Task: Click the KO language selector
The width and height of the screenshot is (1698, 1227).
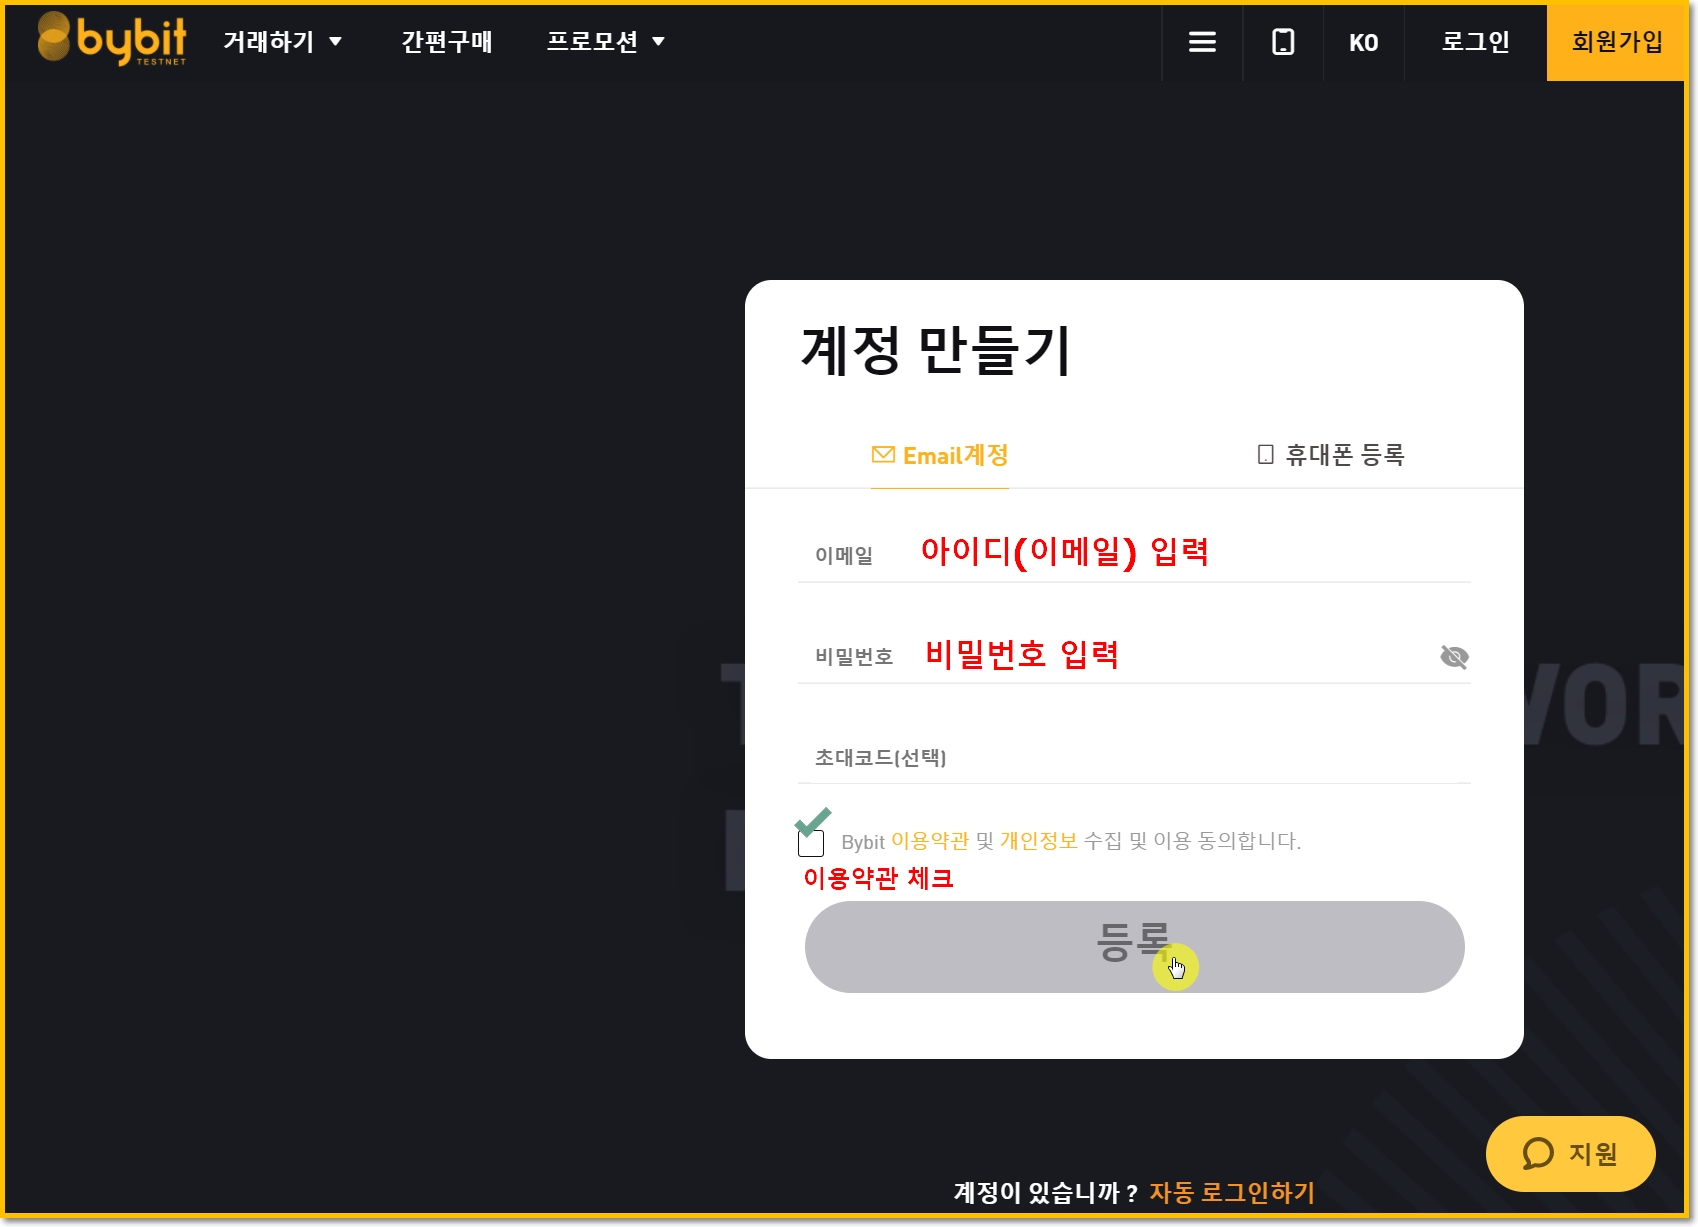Action: click(x=1363, y=42)
